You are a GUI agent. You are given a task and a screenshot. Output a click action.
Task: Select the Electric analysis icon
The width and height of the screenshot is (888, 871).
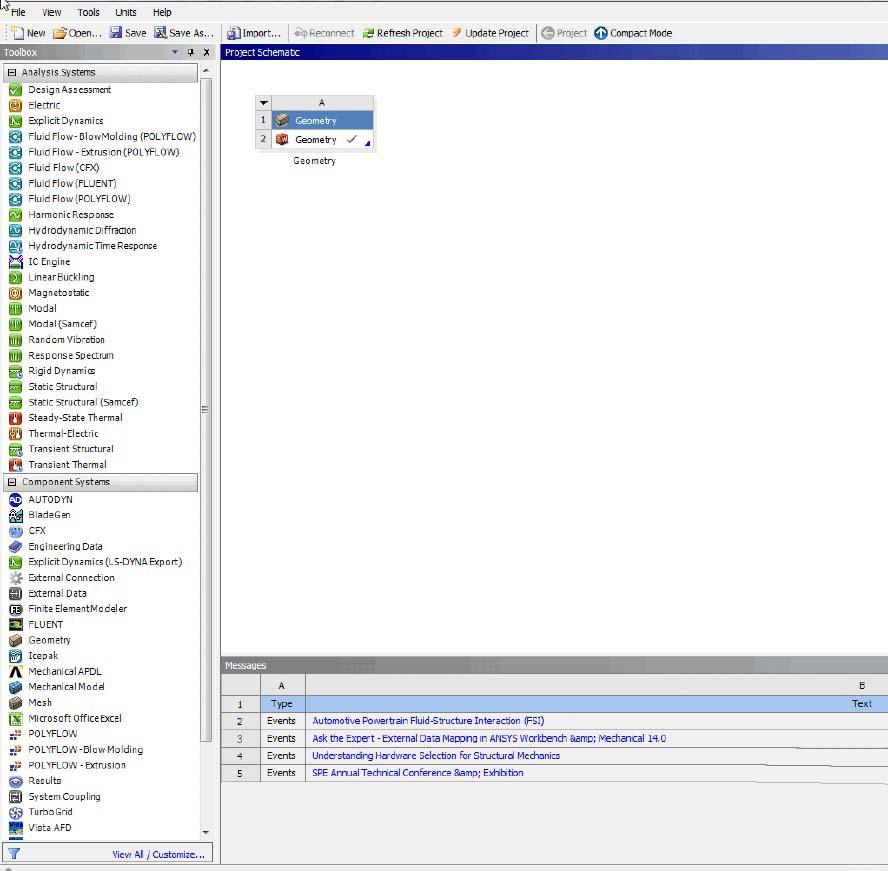coord(15,105)
